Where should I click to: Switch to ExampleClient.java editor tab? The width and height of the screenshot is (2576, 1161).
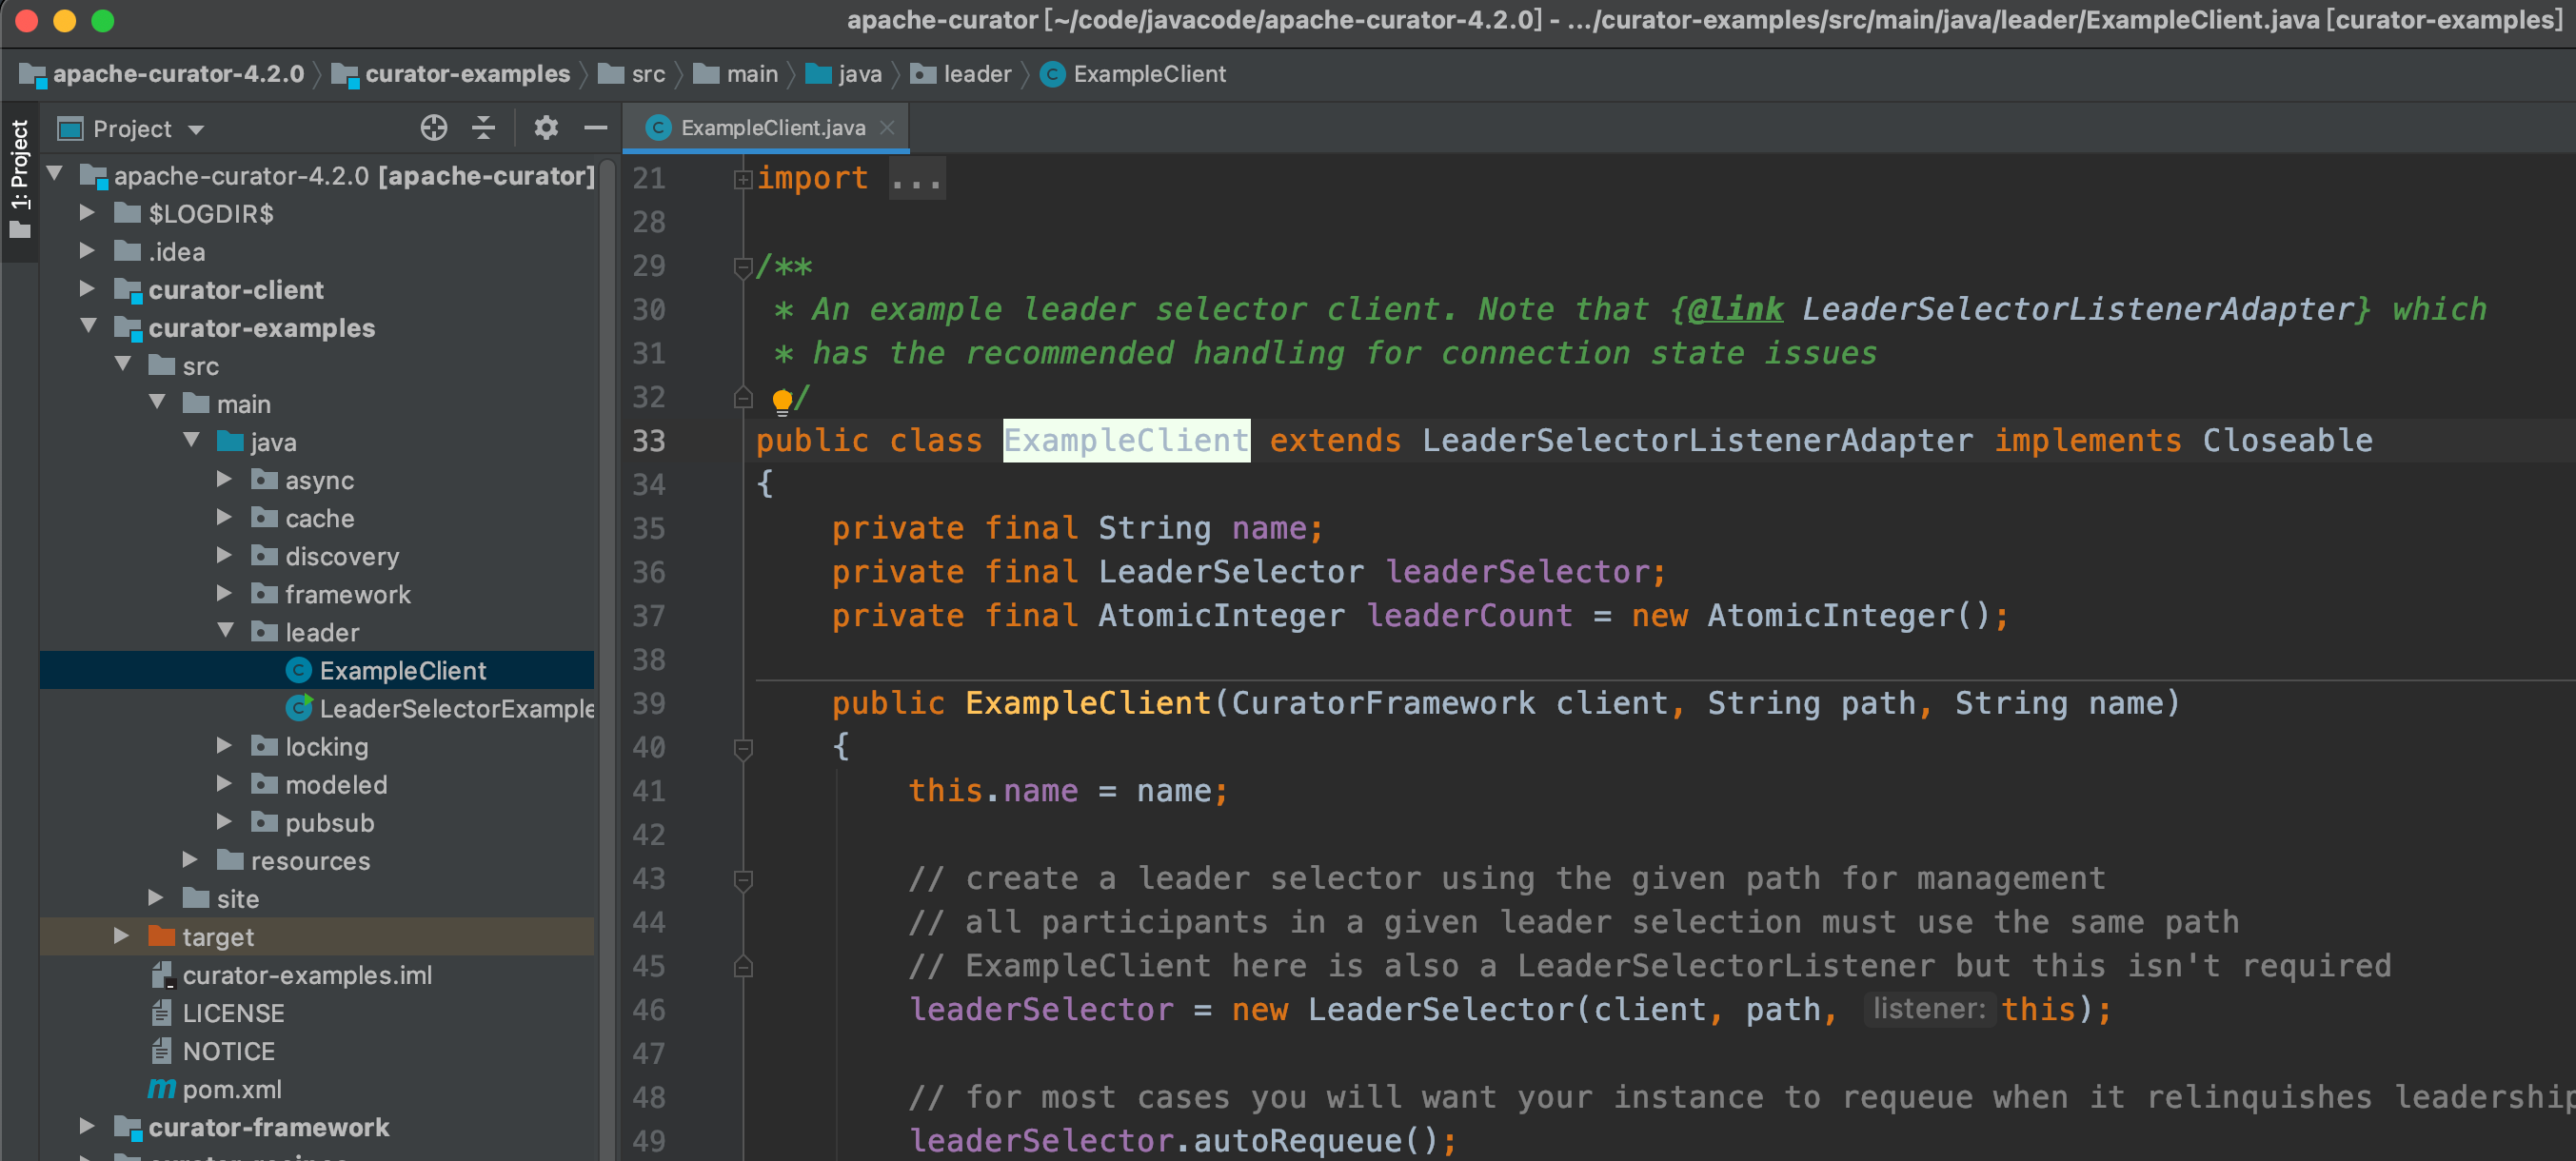click(771, 128)
